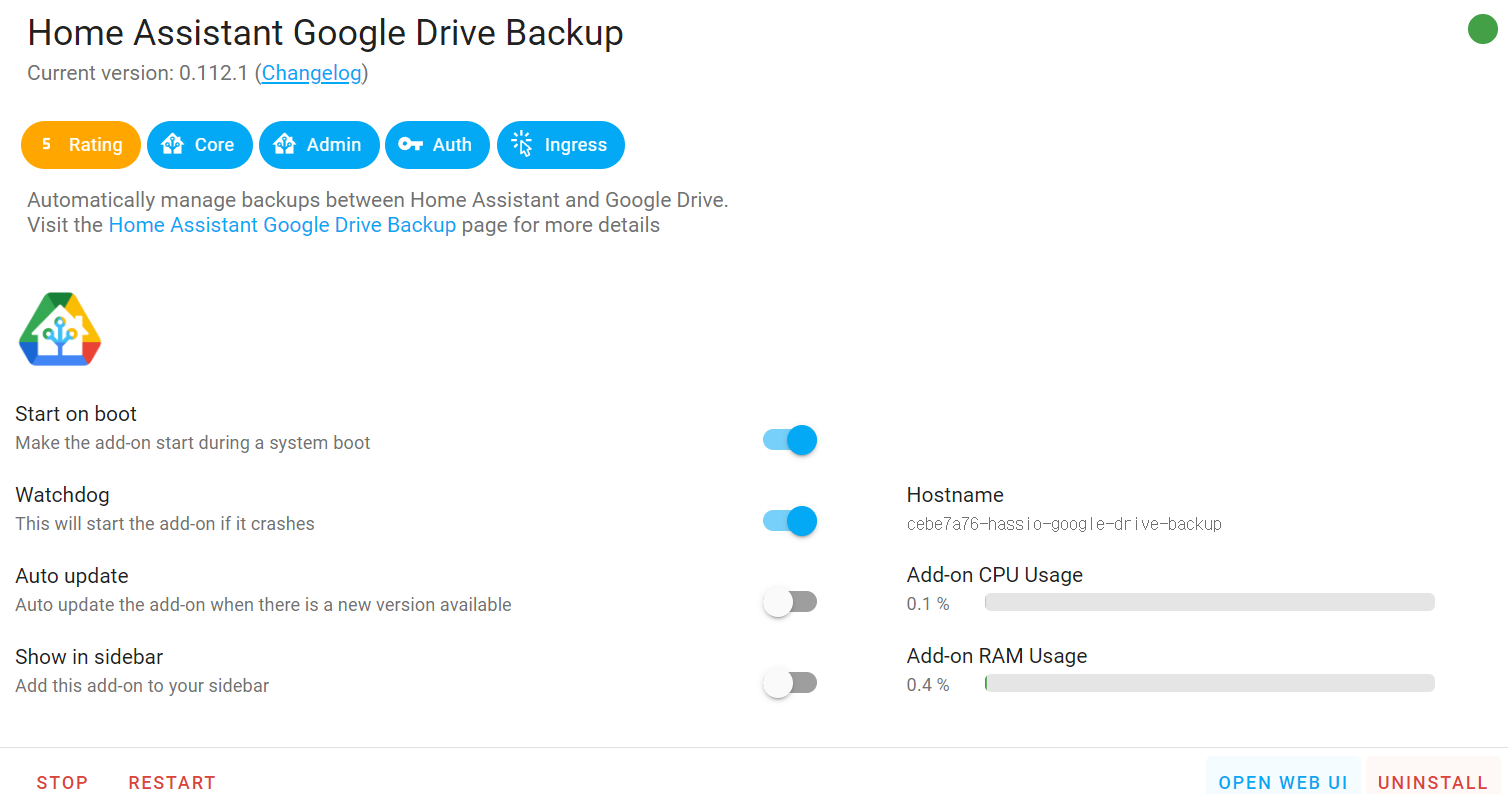Click the Start on boot label
The image size is (1508, 794).
(76, 414)
